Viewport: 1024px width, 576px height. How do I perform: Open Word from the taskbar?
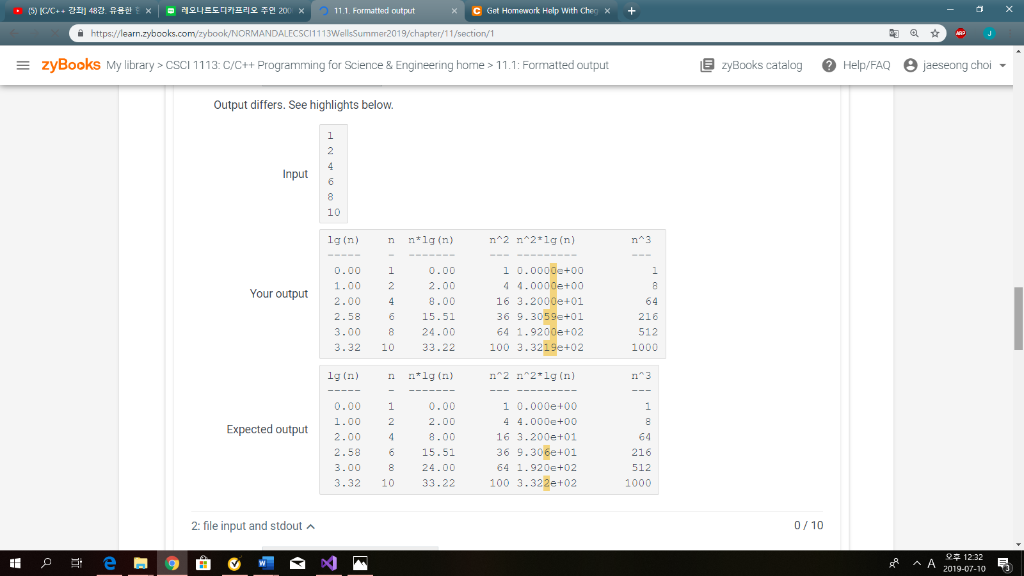(265, 563)
